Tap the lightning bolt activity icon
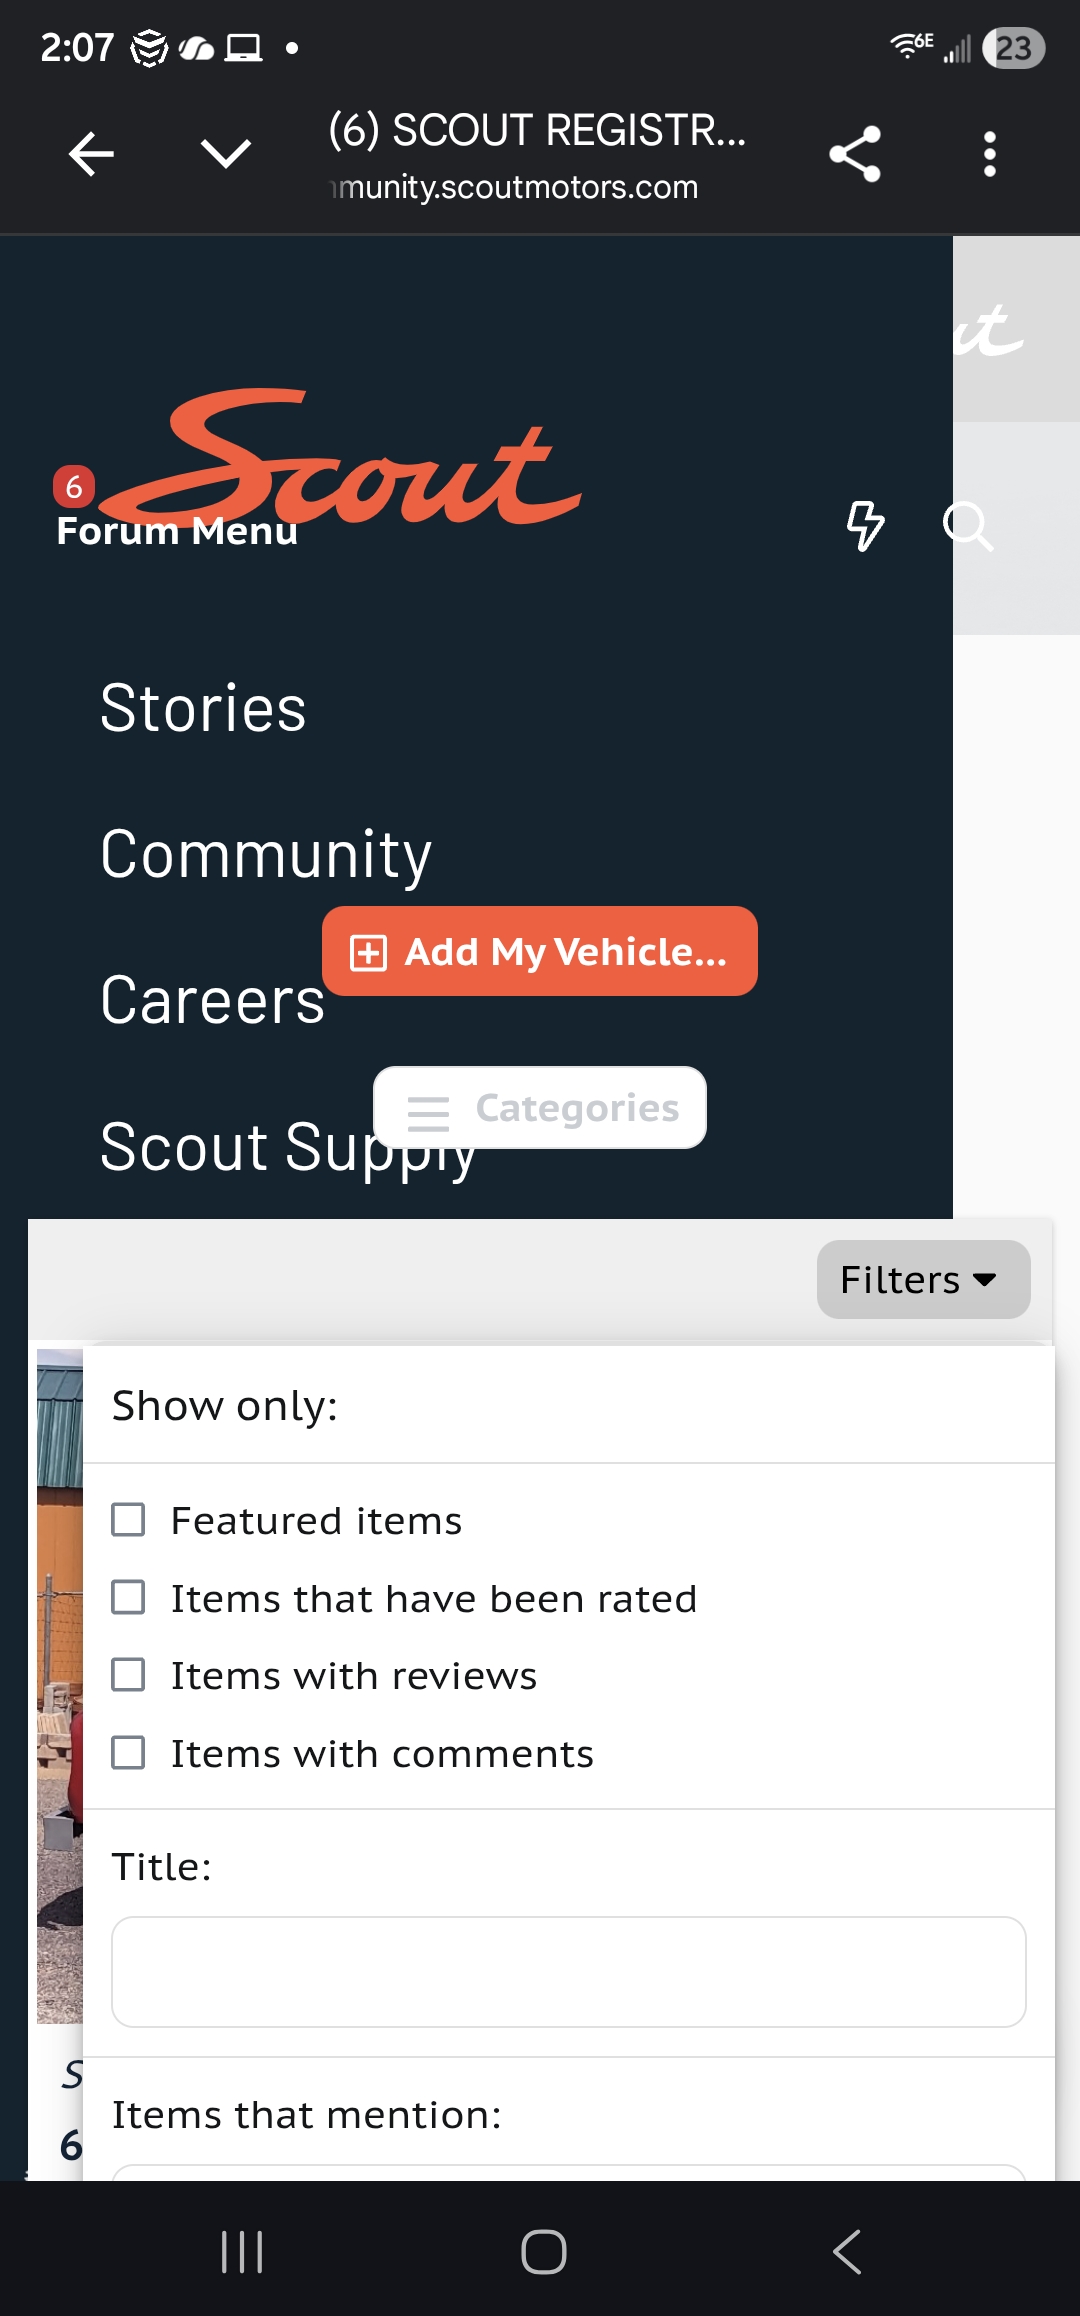Image resolution: width=1080 pixels, height=2316 pixels. tap(865, 525)
